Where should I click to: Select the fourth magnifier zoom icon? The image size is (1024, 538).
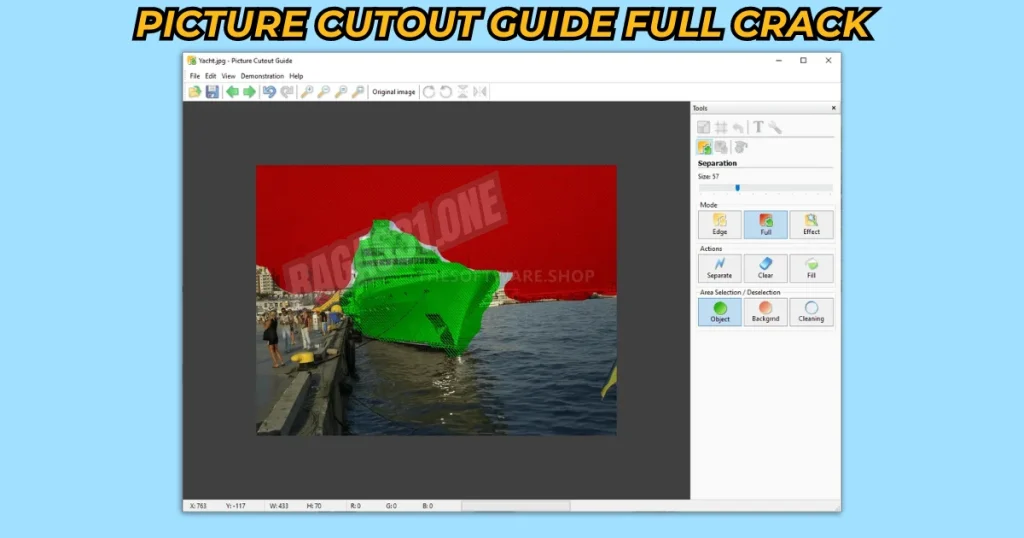point(358,92)
